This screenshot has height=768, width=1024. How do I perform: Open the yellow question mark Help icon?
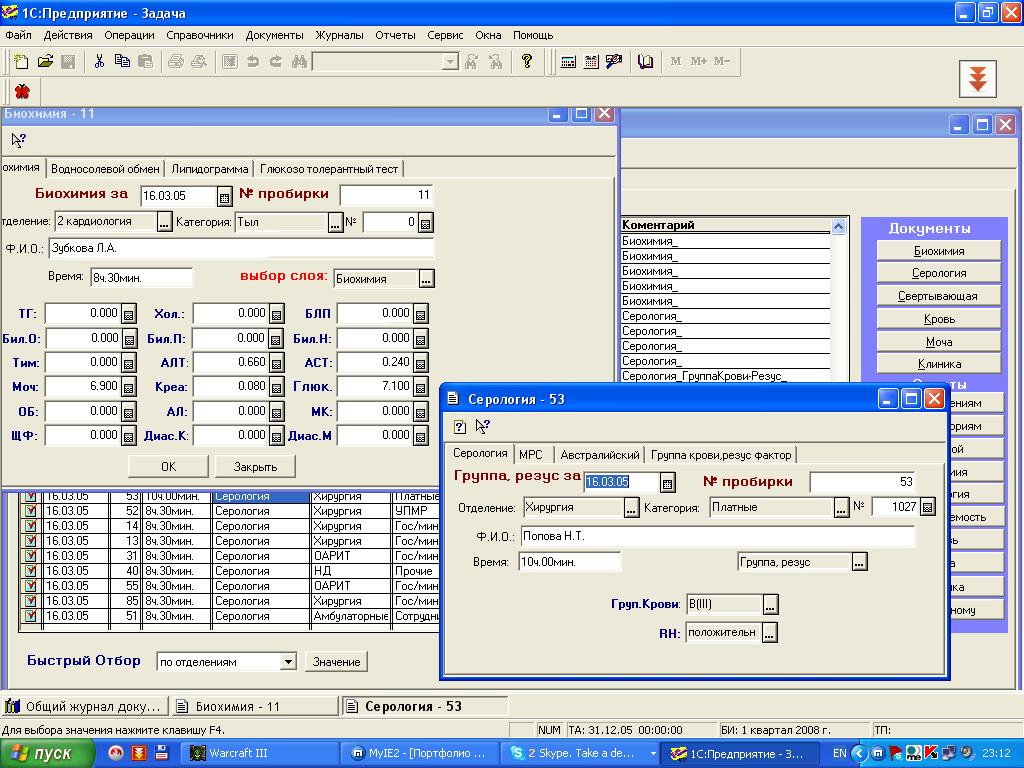526,61
